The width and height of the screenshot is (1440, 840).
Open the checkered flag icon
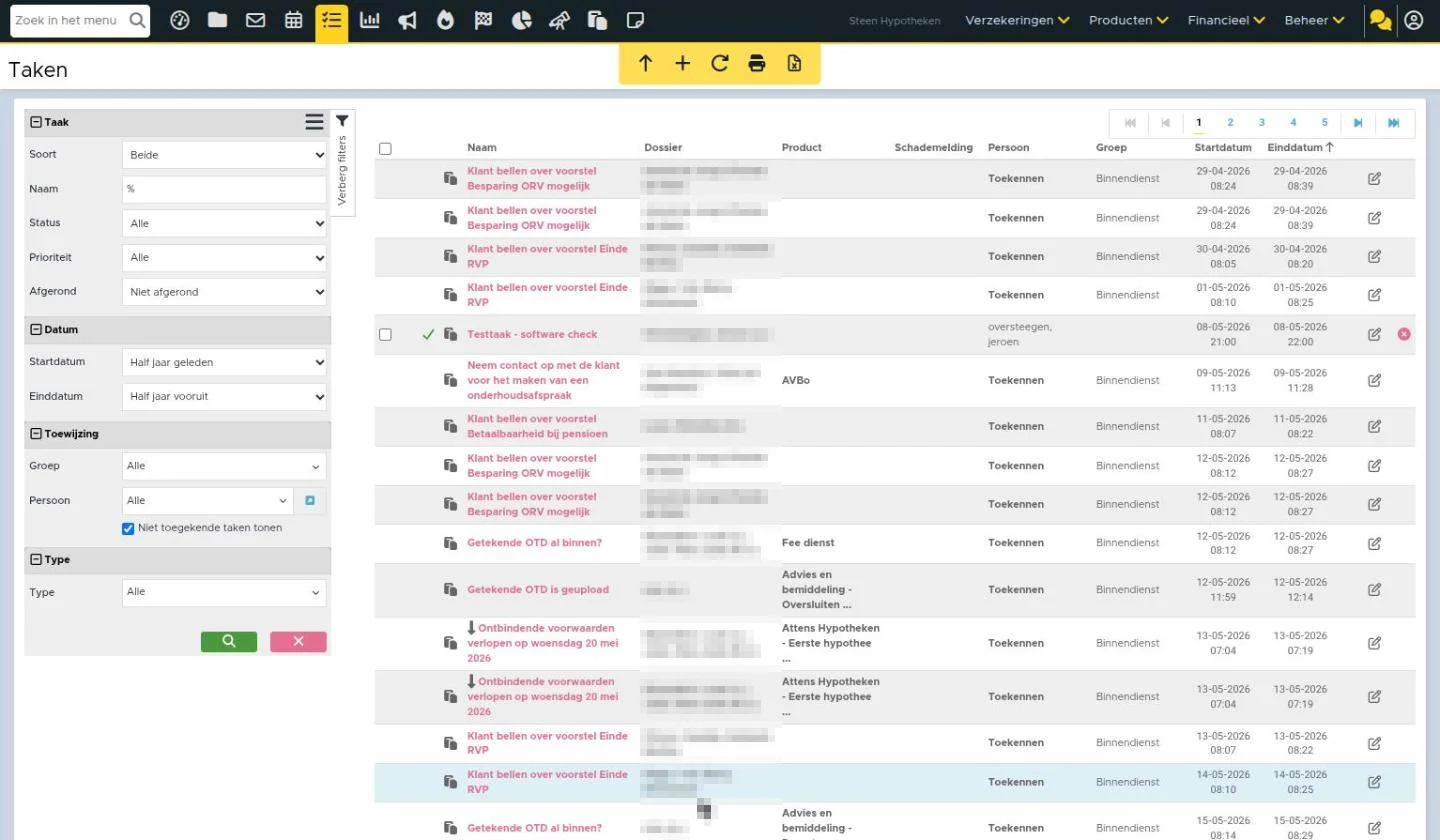[x=483, y=20]
